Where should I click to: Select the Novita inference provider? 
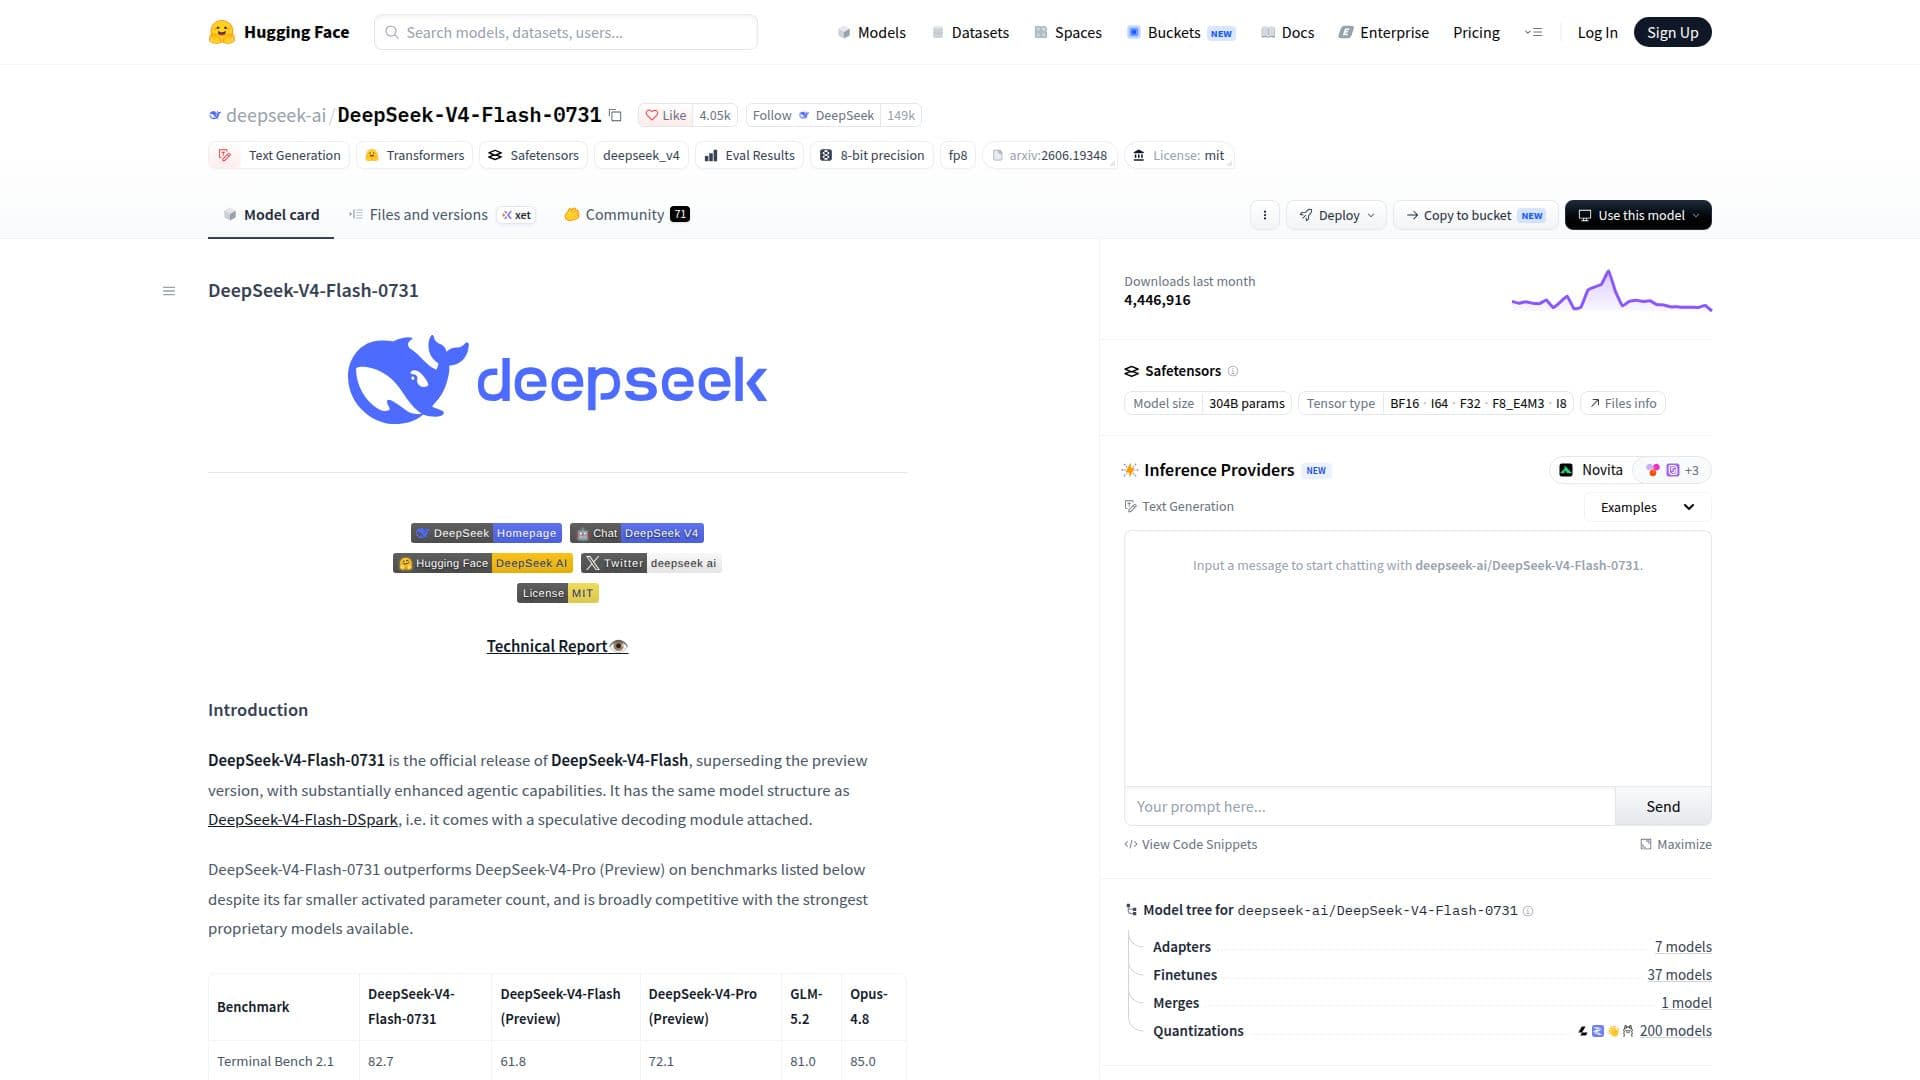(x=1591, y=470)
